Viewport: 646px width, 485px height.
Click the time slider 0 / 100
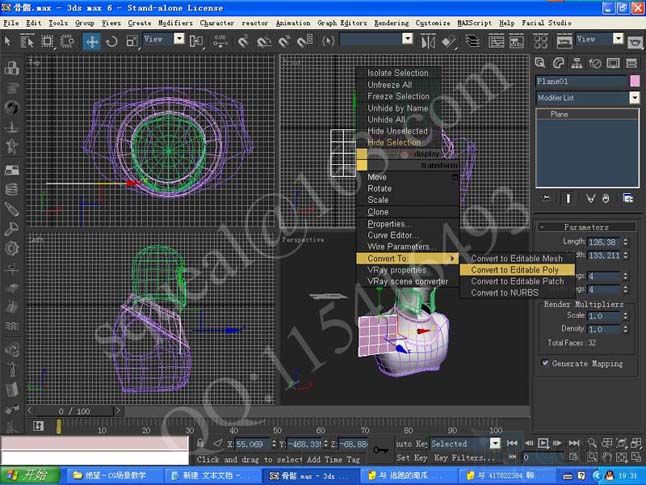click(74, 411)
